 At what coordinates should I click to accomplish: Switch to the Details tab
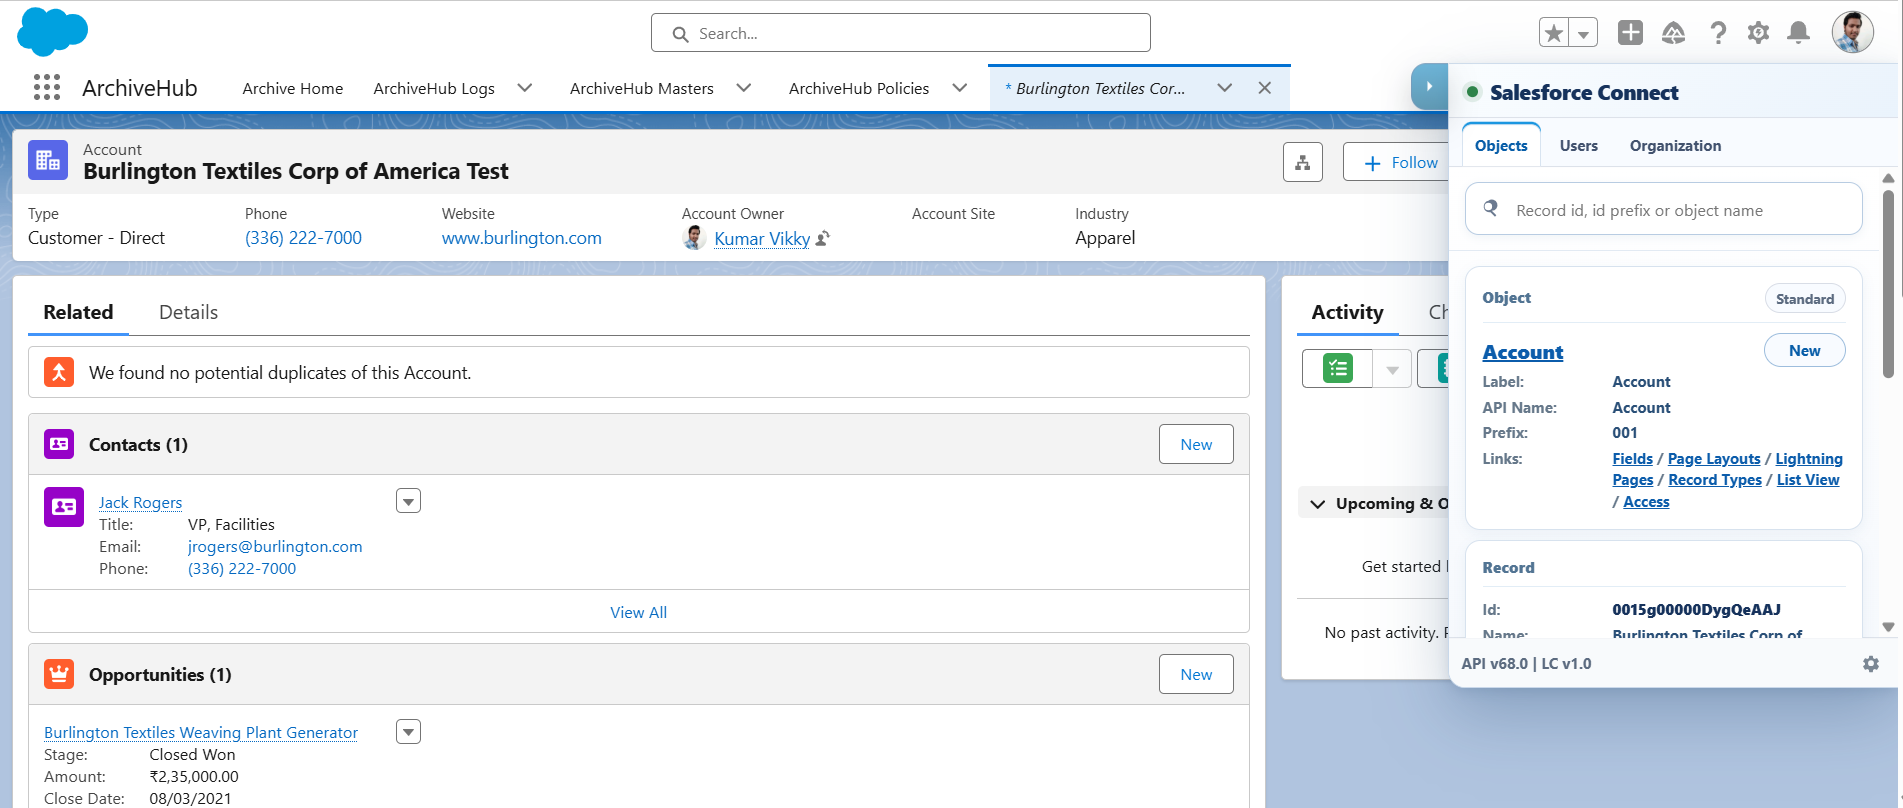click(188, 312)
